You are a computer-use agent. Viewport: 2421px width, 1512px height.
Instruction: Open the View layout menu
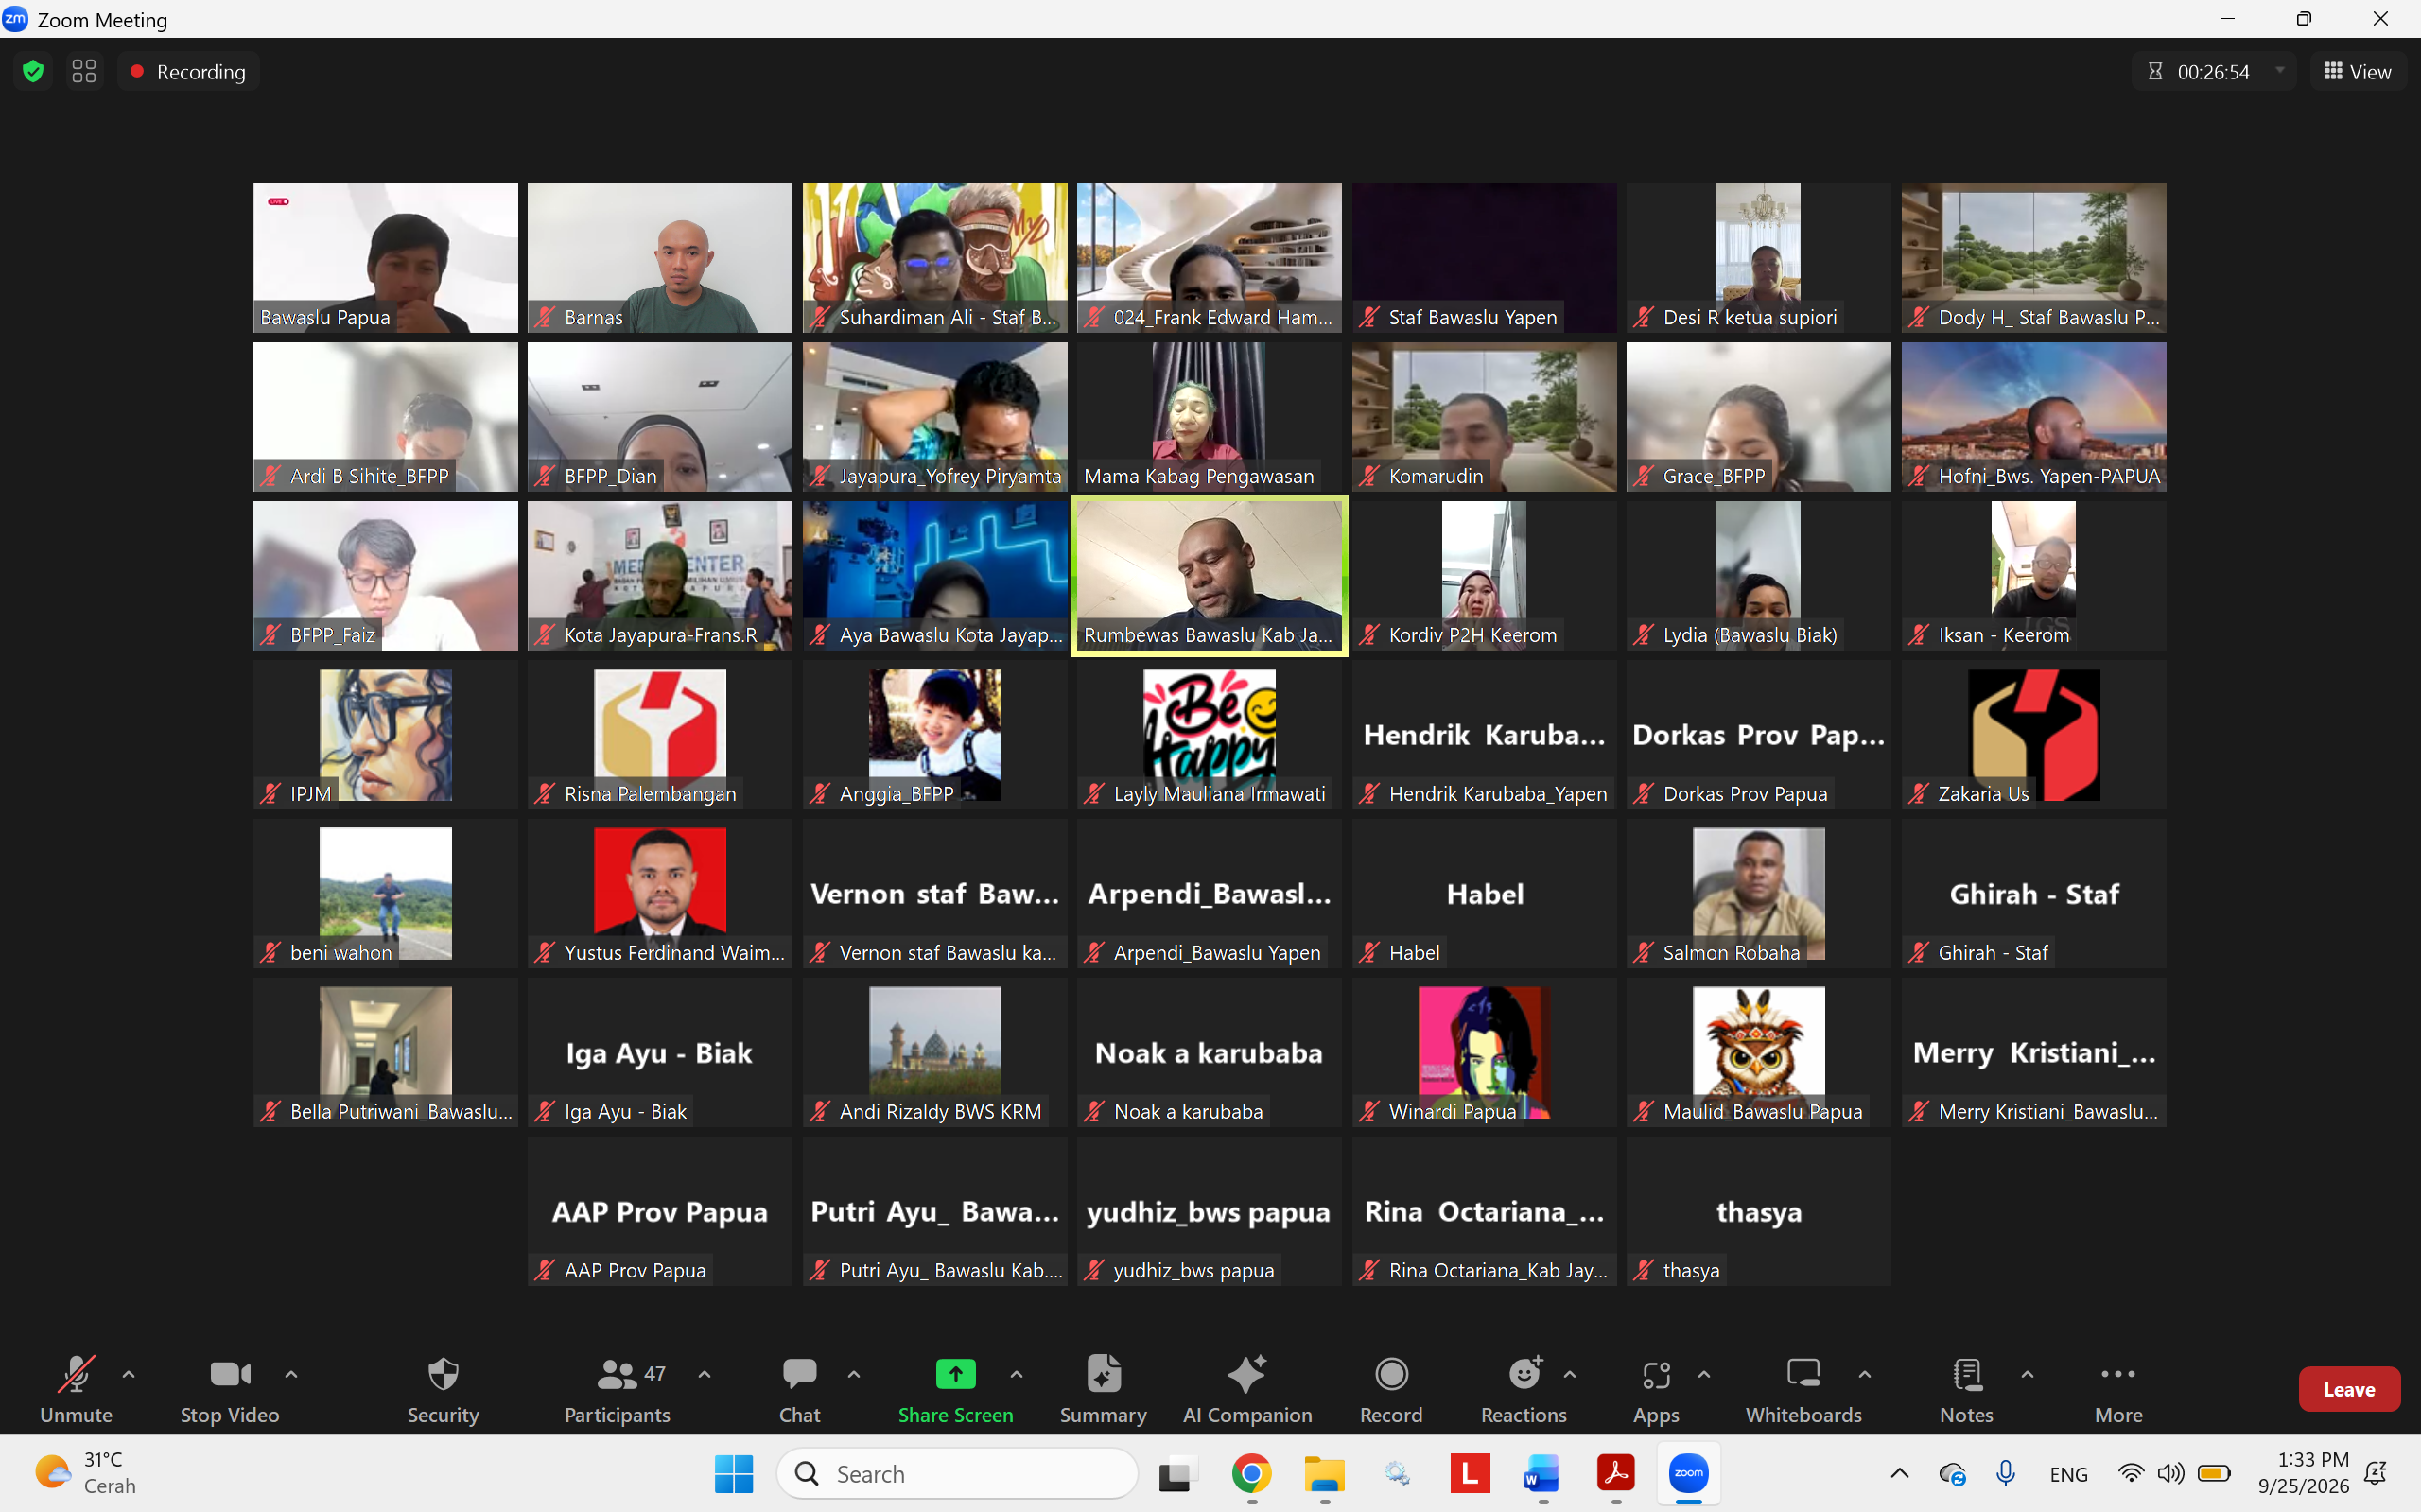coord(2357,71)
